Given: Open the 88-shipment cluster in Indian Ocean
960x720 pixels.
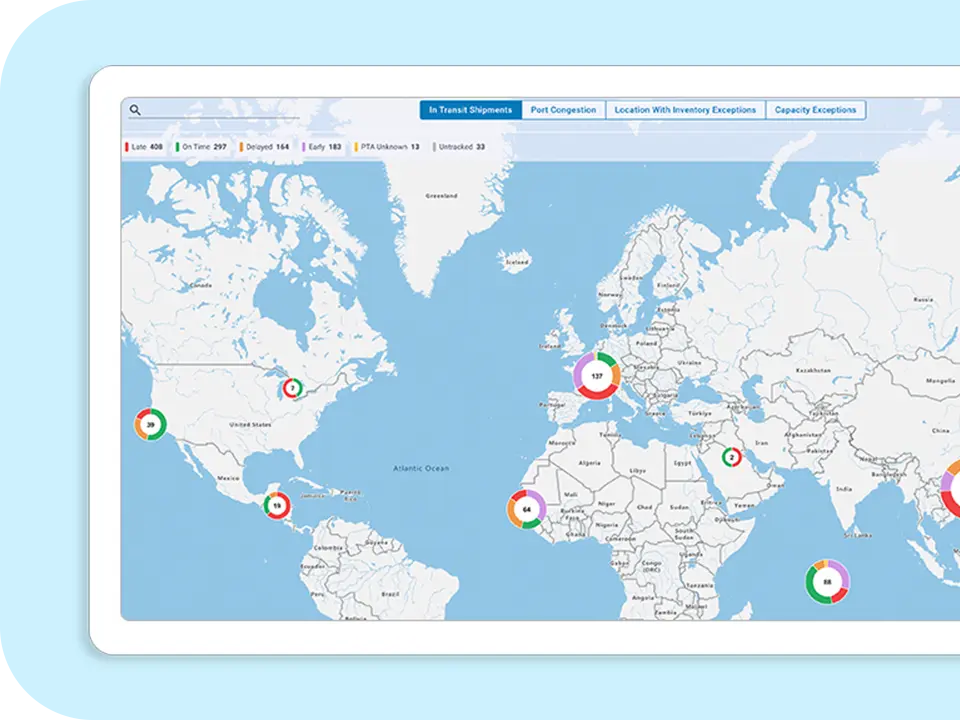Looking at the screenshot, I should [x=827, y=581].
